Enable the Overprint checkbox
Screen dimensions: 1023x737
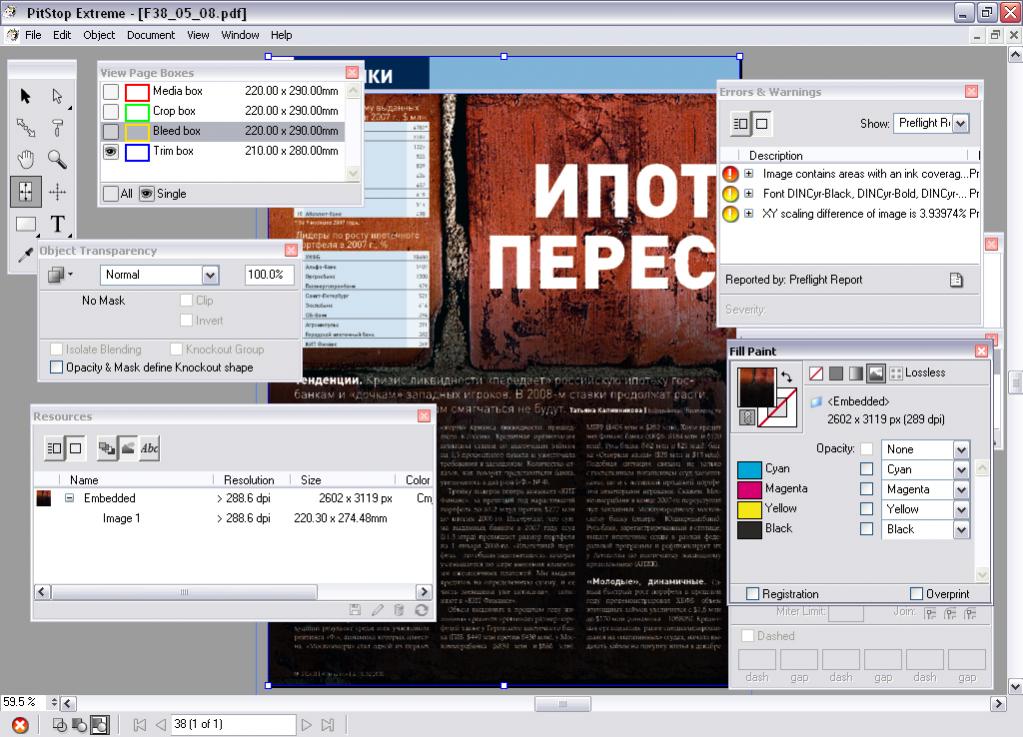coord(916,594)
